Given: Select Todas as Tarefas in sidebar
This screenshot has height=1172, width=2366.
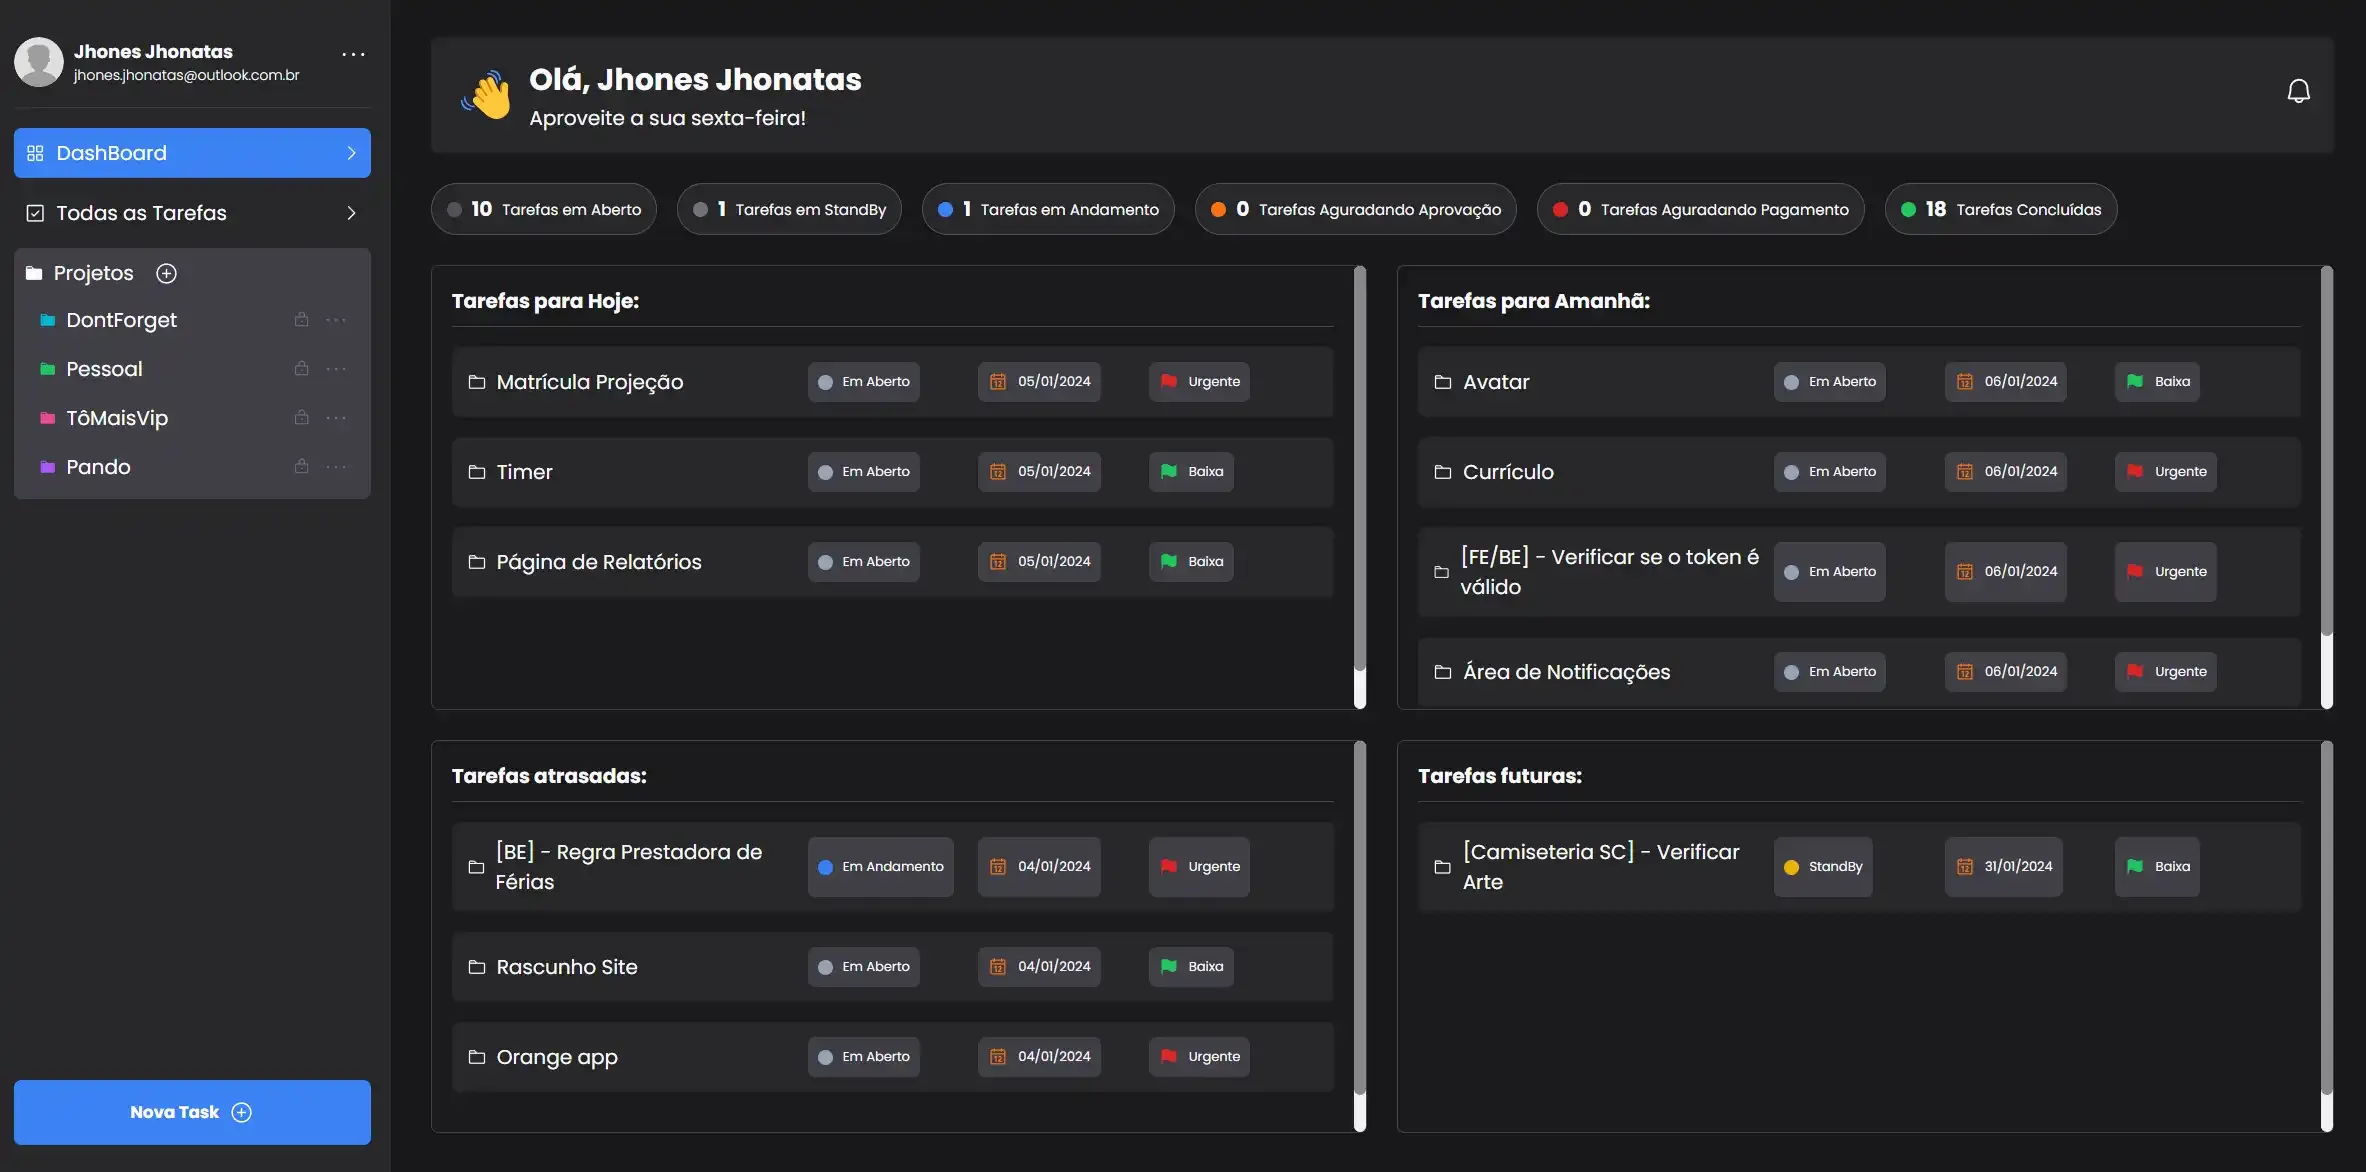Looking at the screenshot, I should 192,213.
